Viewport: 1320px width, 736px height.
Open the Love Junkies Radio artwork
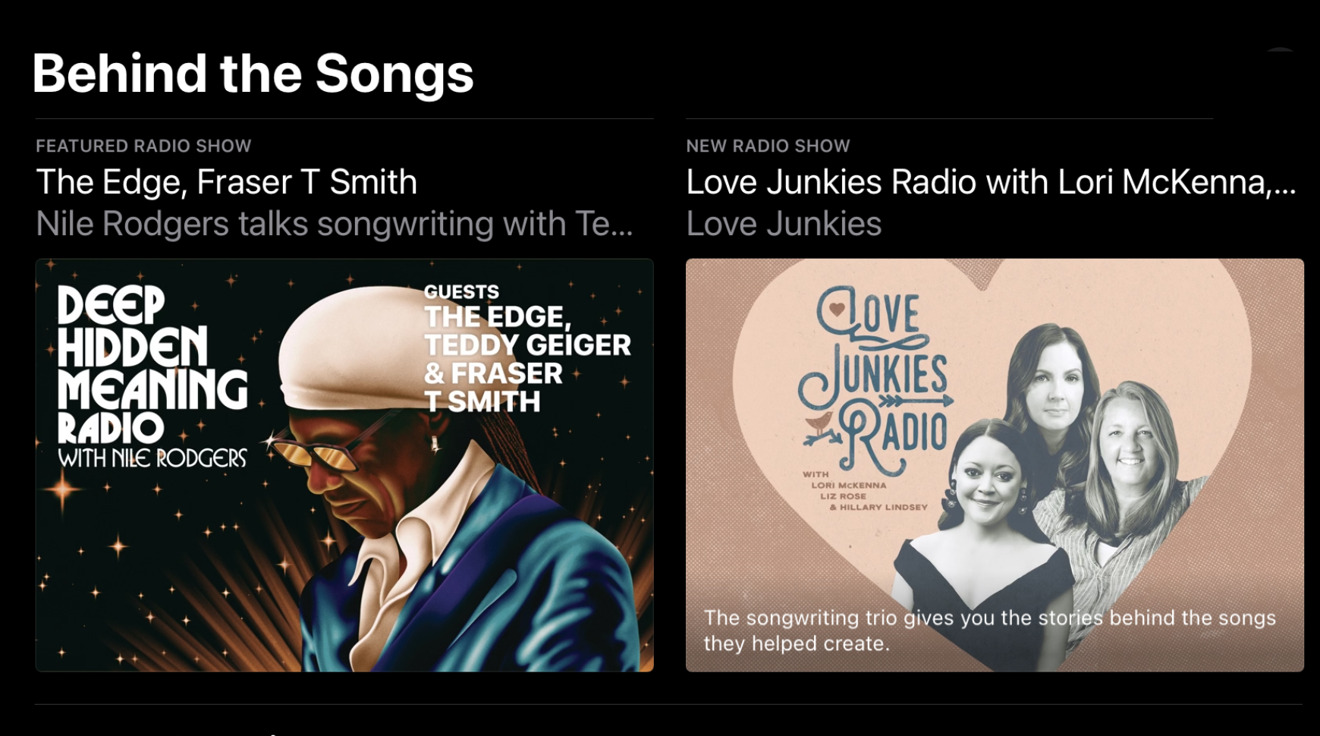click(995, 465)
